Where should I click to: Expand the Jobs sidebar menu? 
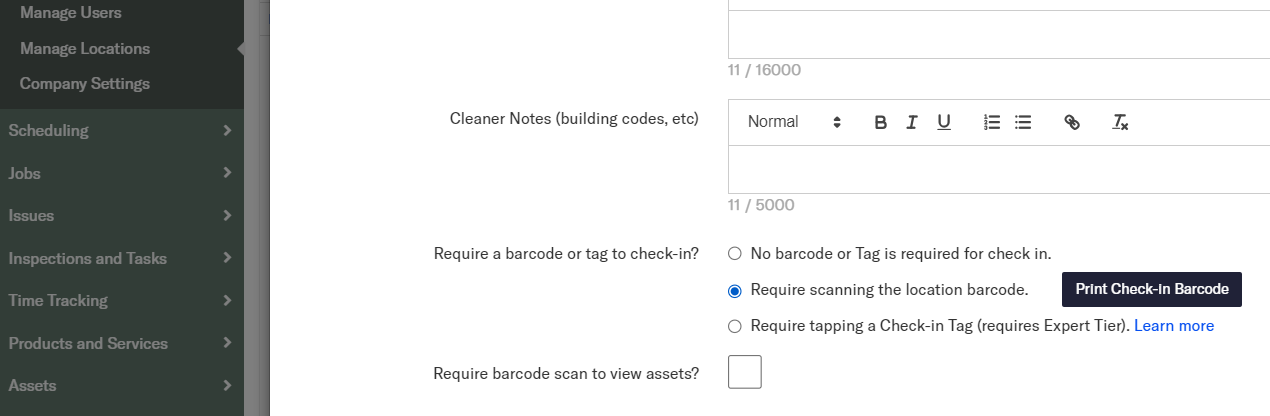click(x=121, y=173)
